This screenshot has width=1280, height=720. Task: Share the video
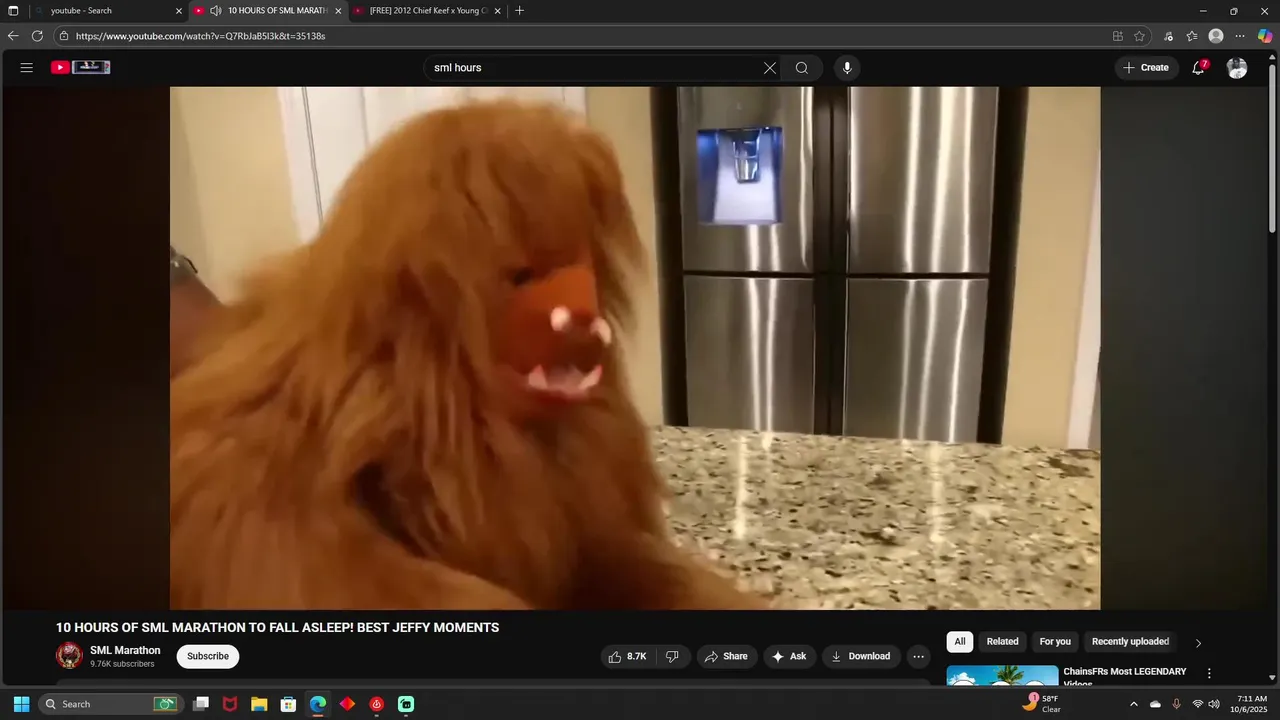(726, 656)
